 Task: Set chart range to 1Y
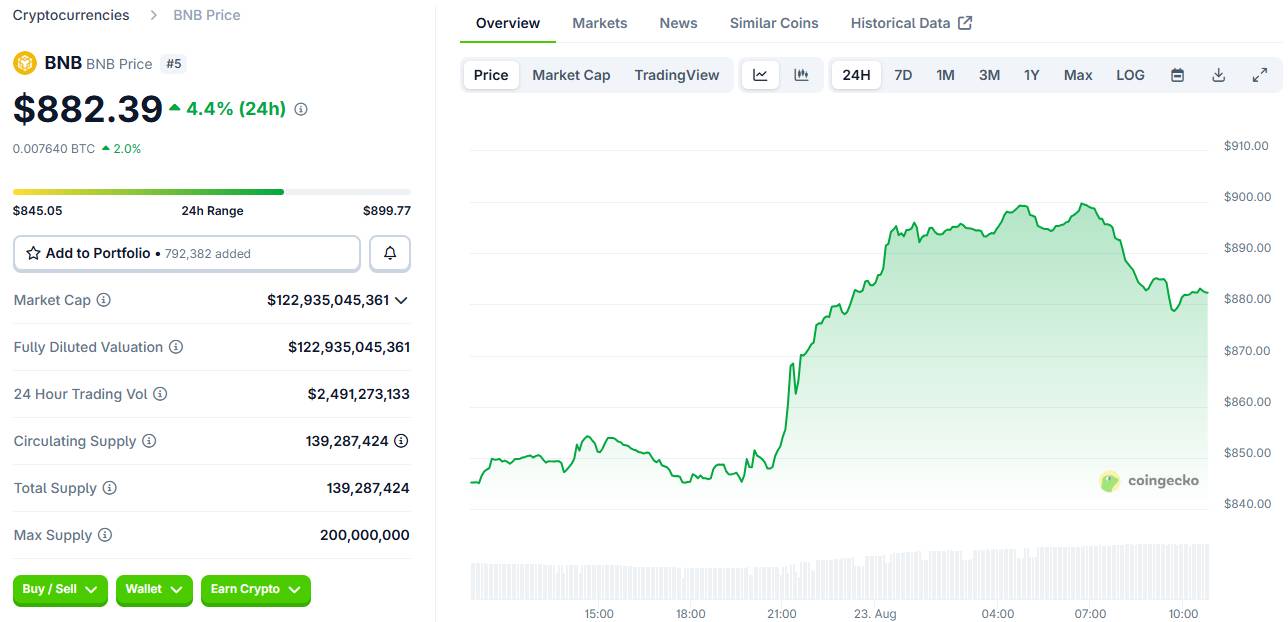pos(1032,75)
